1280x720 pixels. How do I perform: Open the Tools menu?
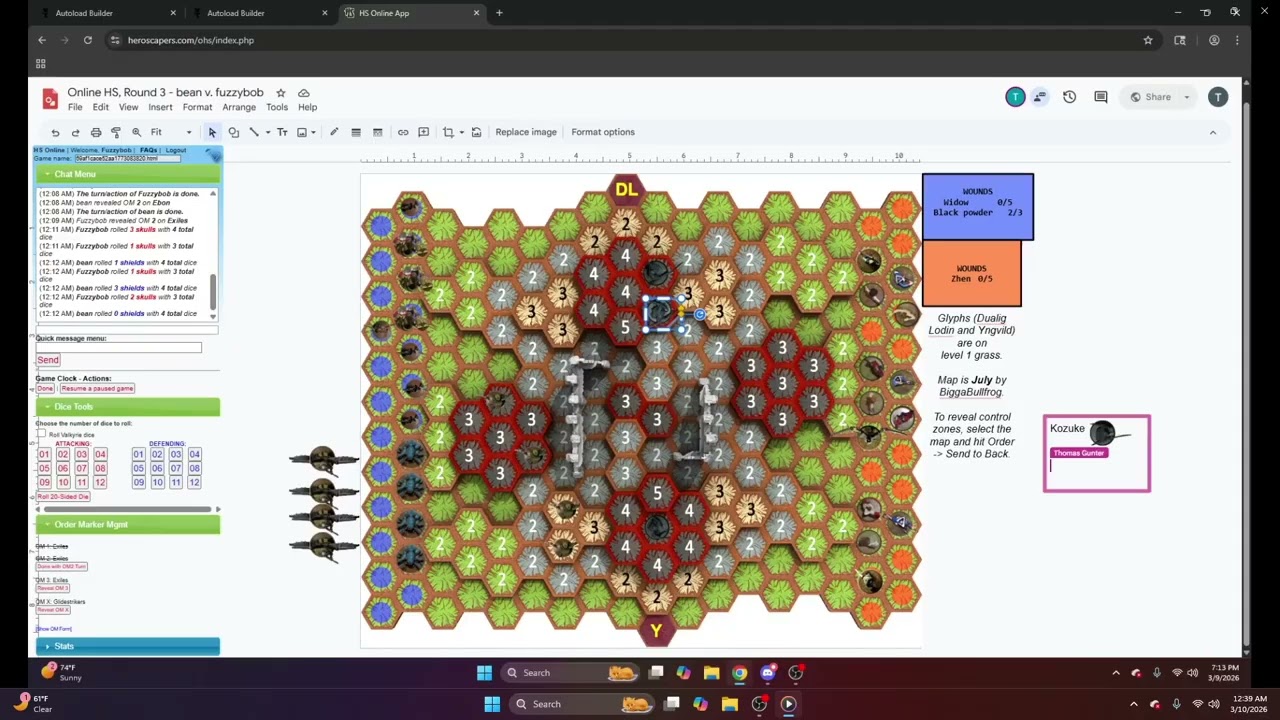click(277, 107)
